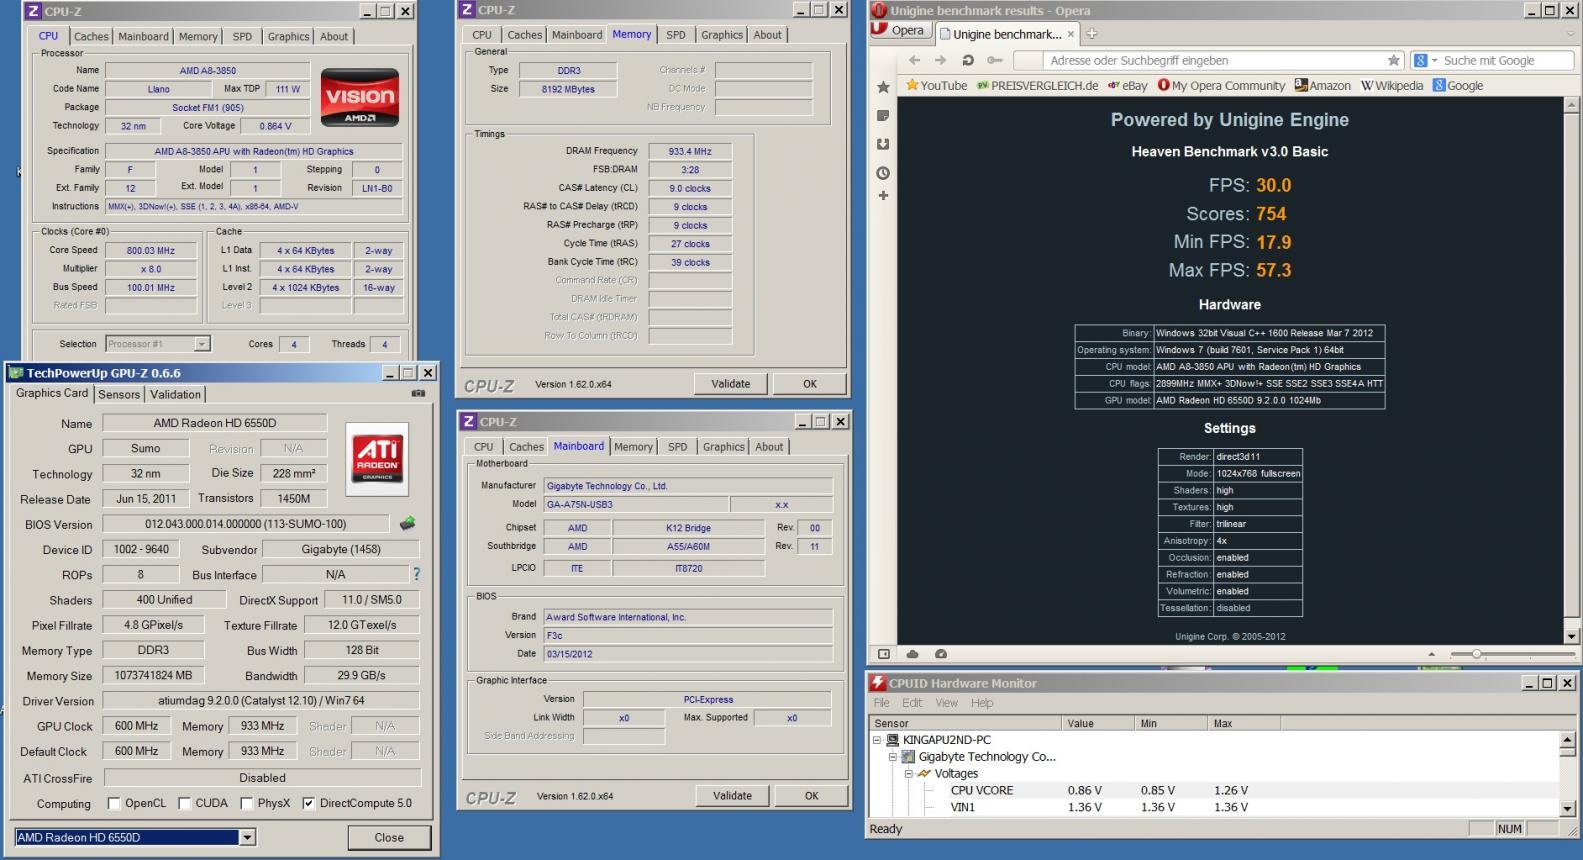Click the ATI Radeon logo in GPU-Z

coord(377,459)
